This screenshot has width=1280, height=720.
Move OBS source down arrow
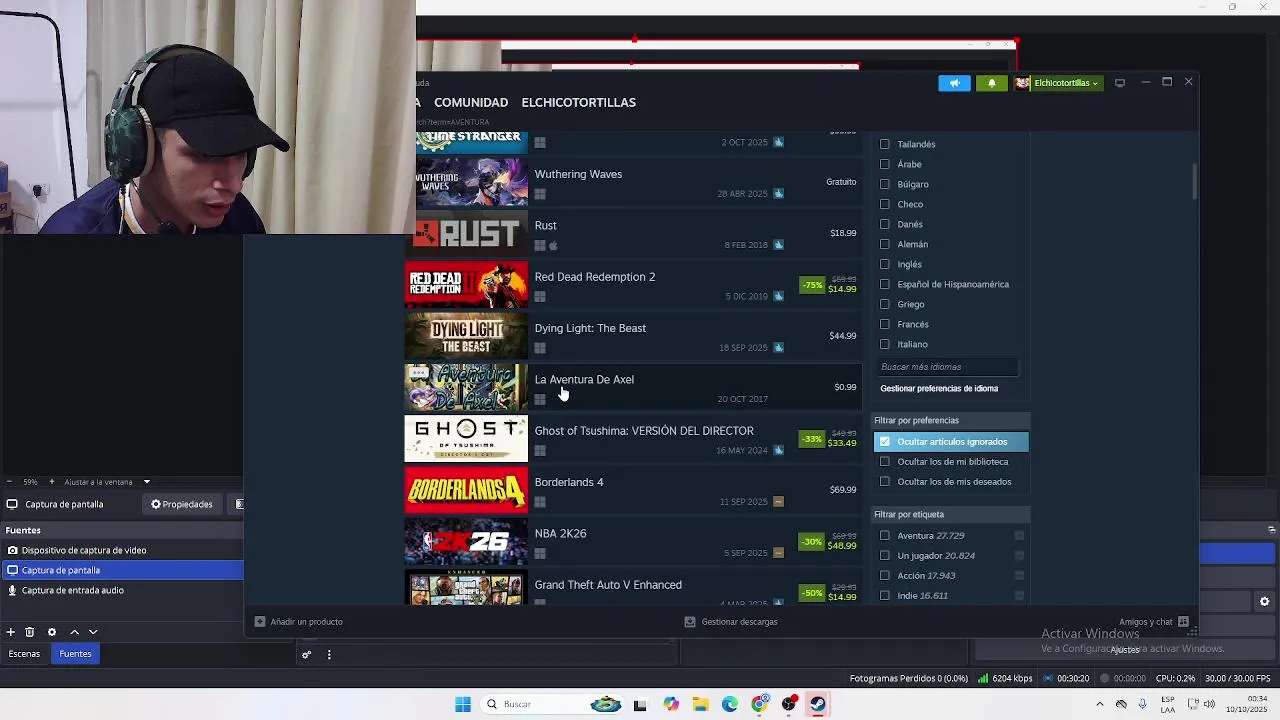93,632
